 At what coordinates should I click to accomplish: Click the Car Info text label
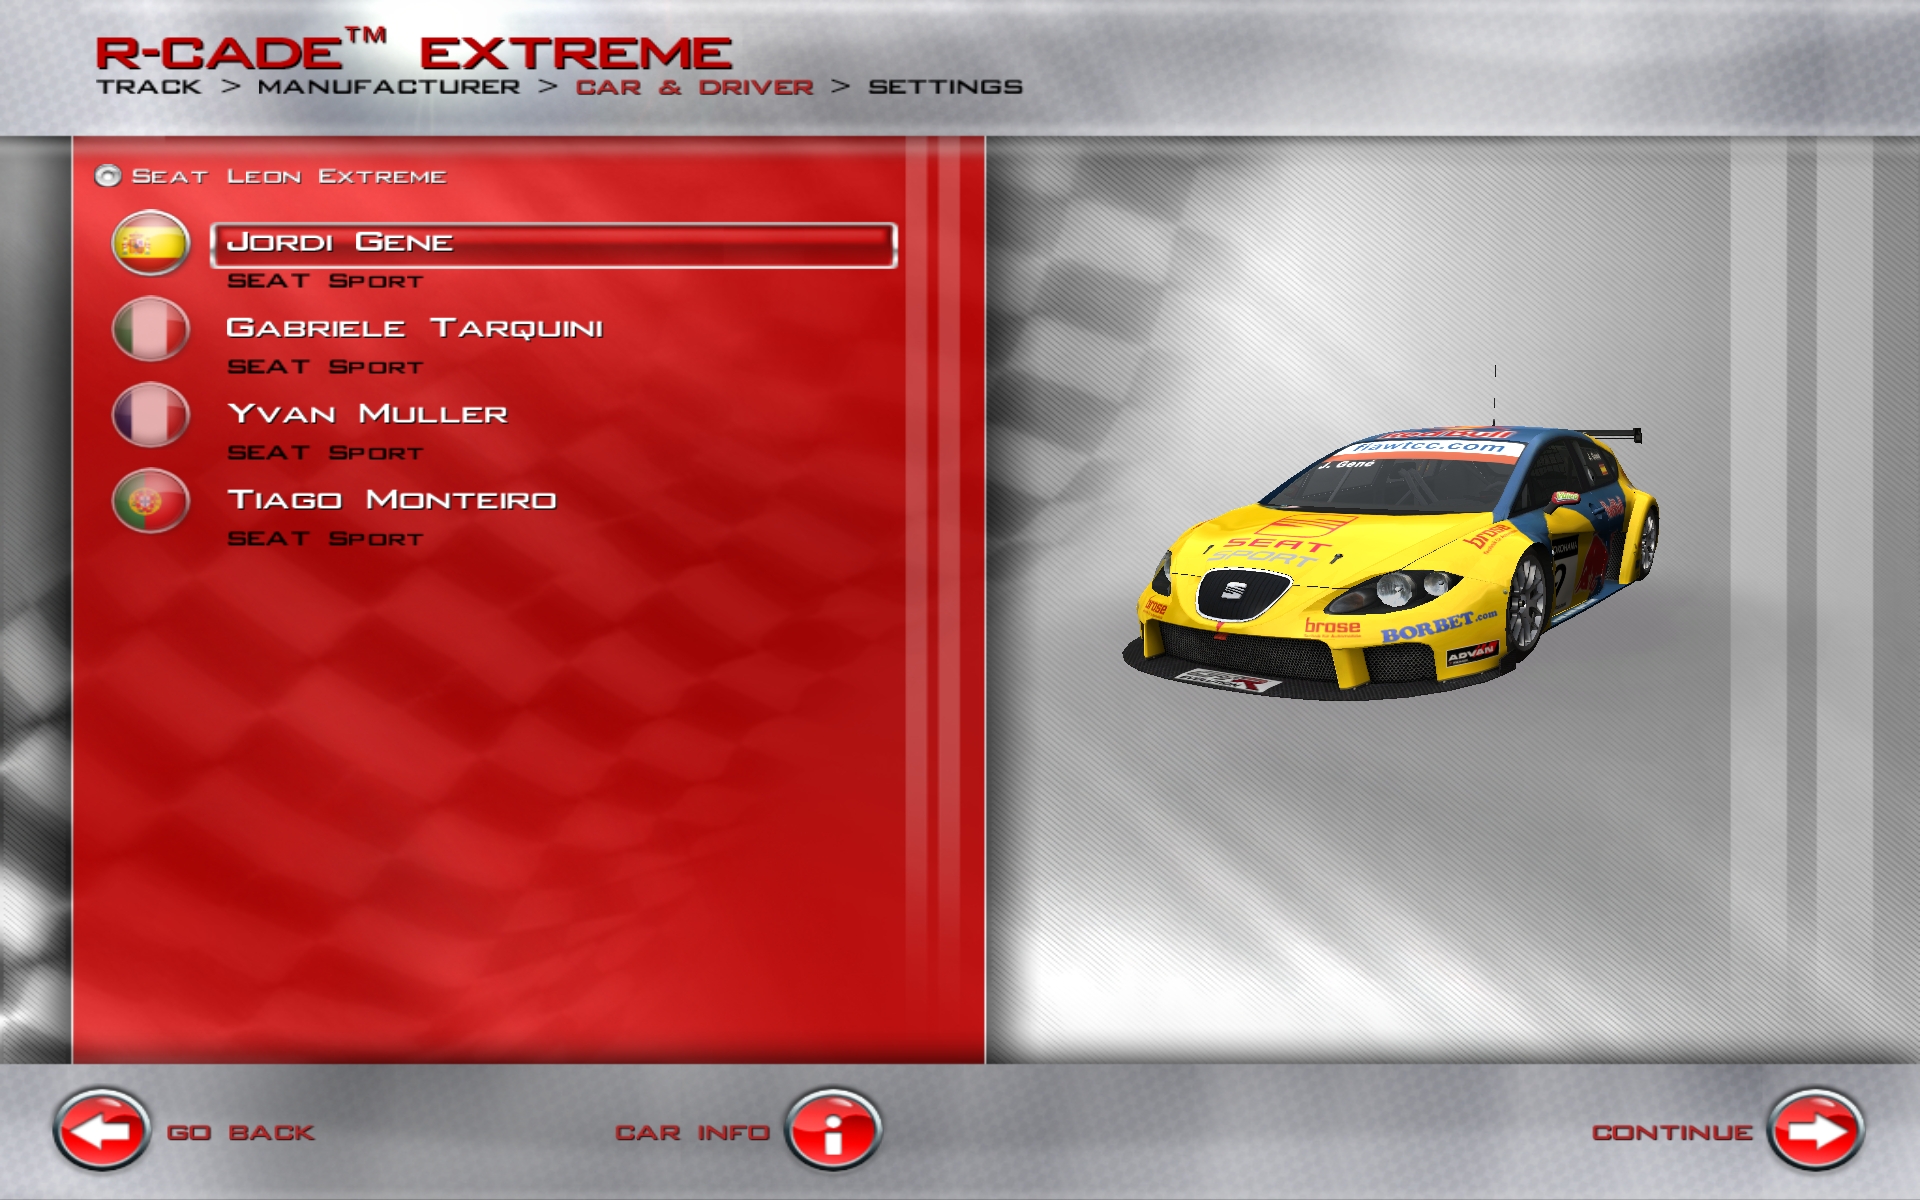coord(692,1133)
